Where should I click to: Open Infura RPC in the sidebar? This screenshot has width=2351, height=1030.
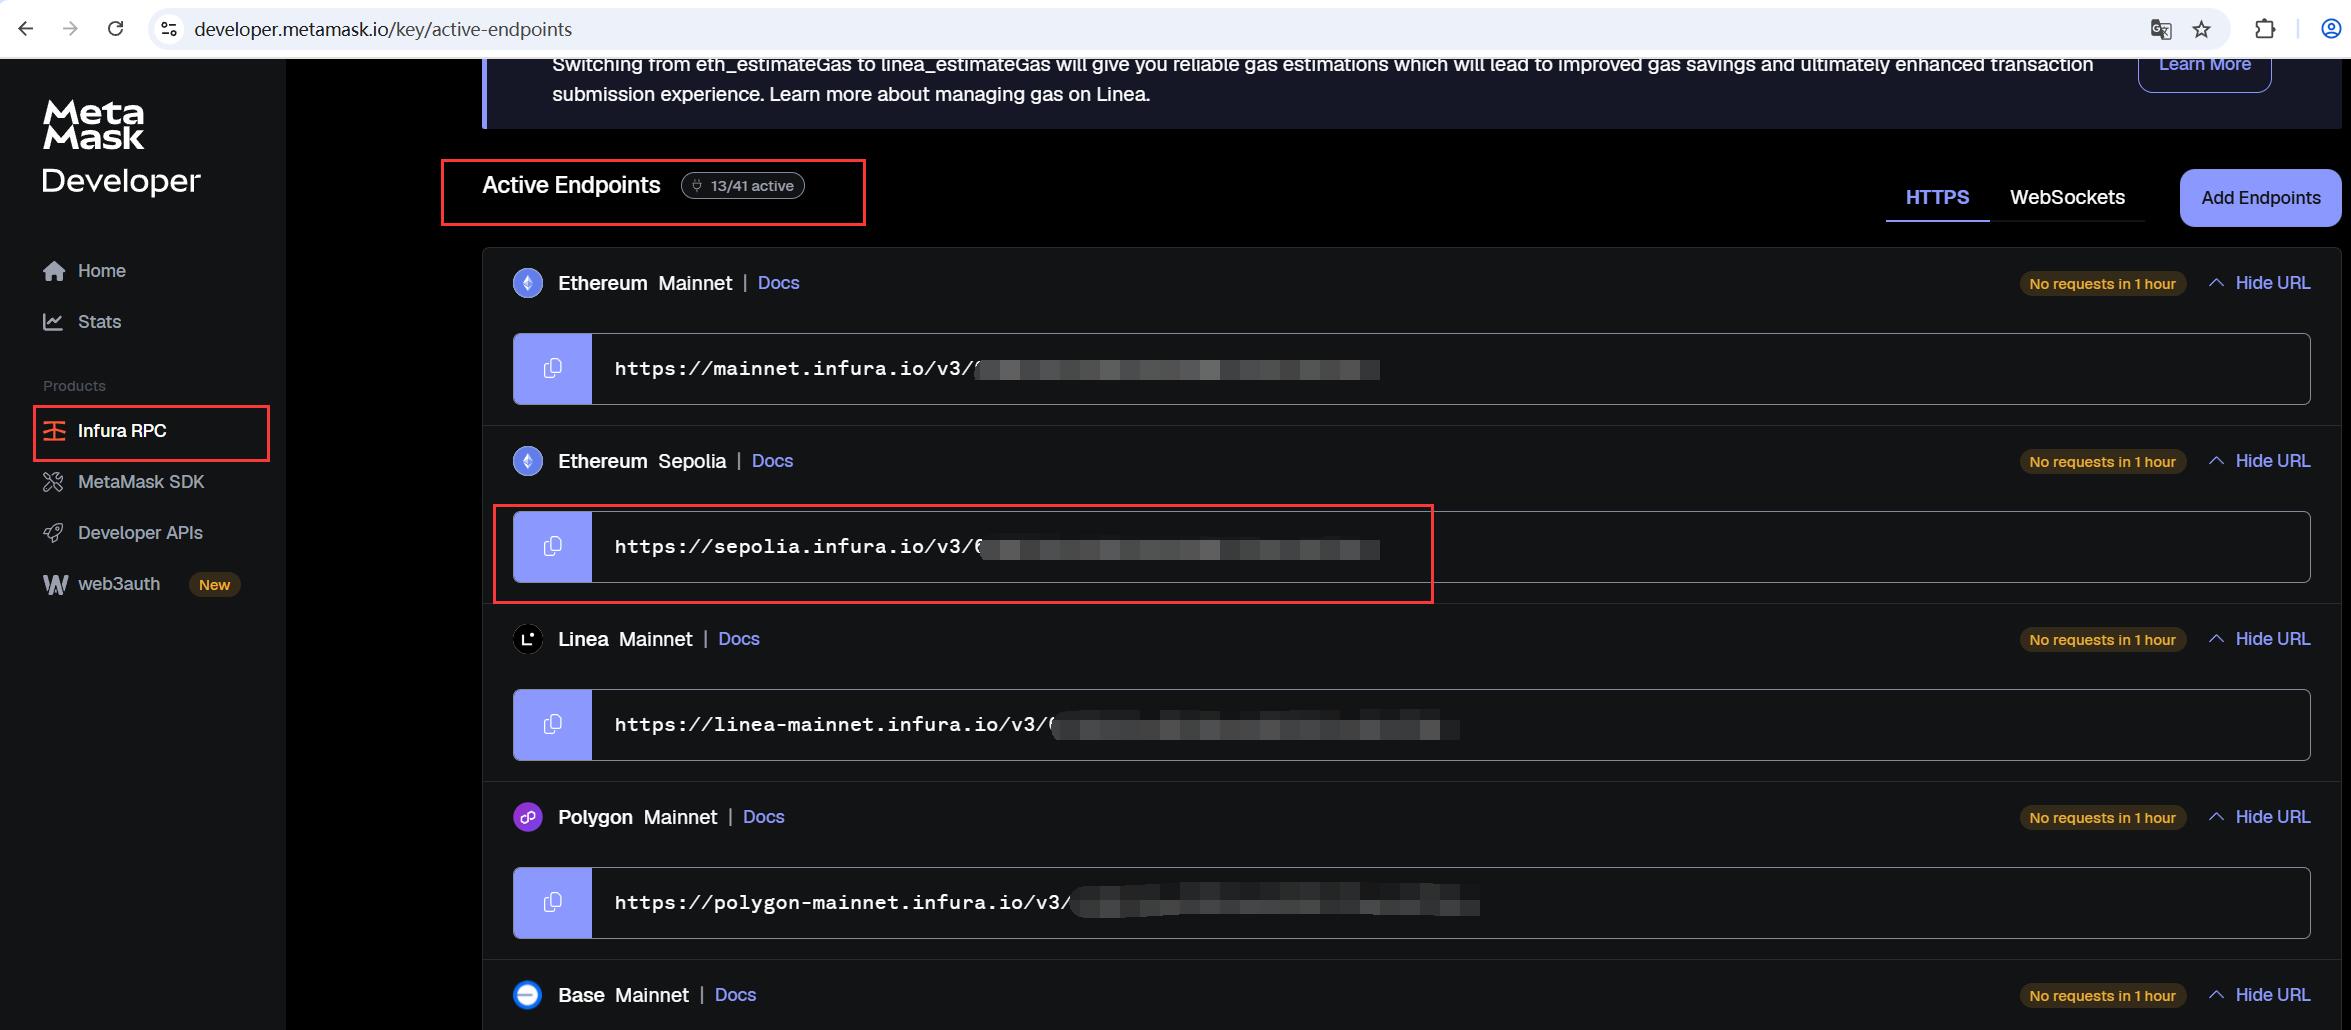click(x=122, y=431)
